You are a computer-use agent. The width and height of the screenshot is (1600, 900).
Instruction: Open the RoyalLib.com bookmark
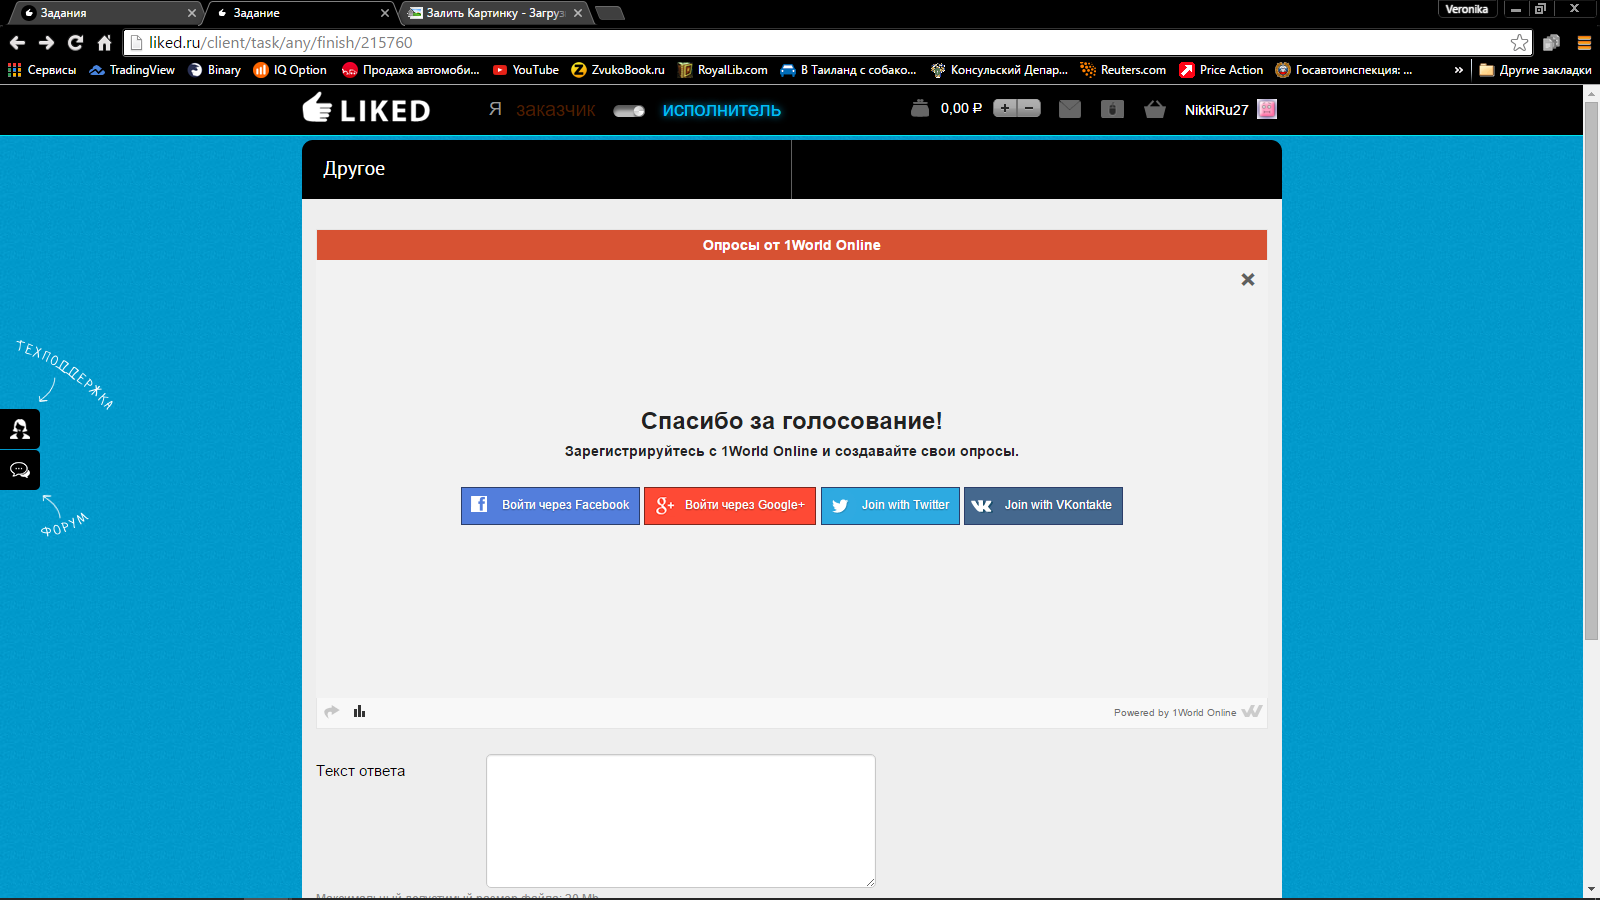point(723,70)
